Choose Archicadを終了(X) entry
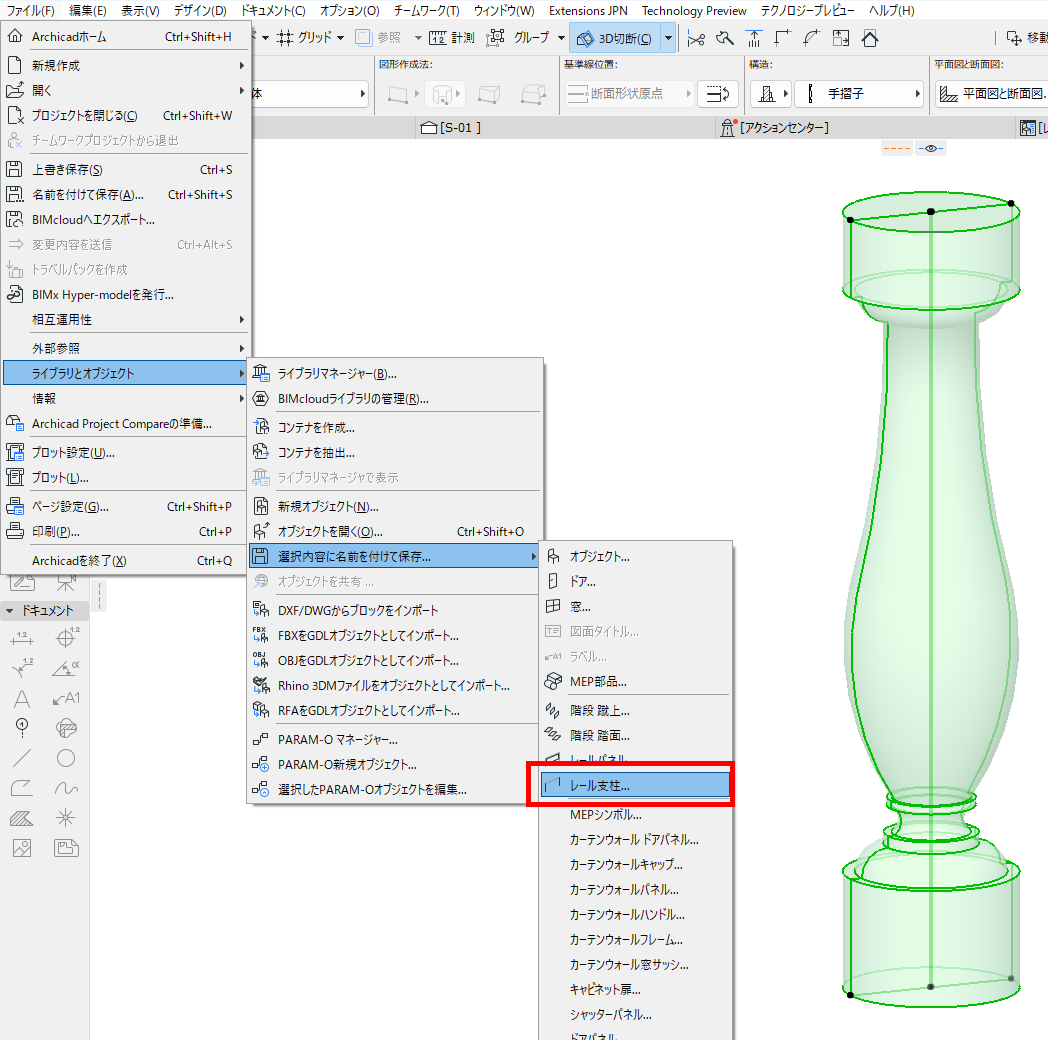Viewport: 1048px width, 1040px height. 126,561
